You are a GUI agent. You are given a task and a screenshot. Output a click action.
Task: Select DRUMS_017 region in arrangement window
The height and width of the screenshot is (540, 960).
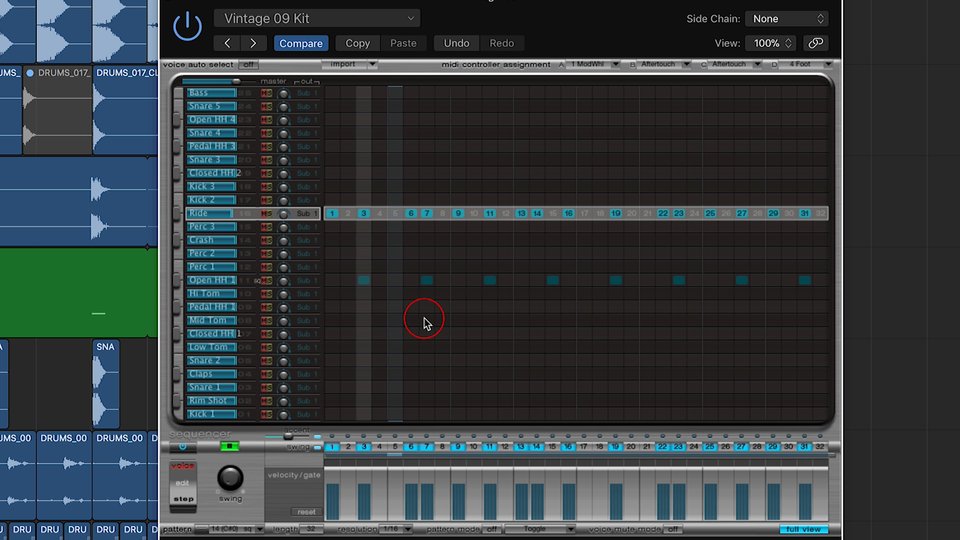pyautogui.click(x=59, y=110)
